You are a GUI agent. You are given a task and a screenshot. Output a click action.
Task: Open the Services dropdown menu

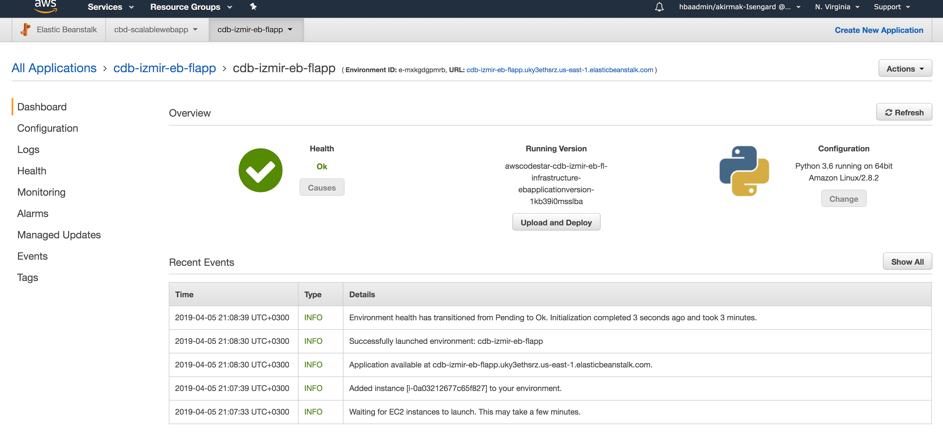click(x=111, y=7)
